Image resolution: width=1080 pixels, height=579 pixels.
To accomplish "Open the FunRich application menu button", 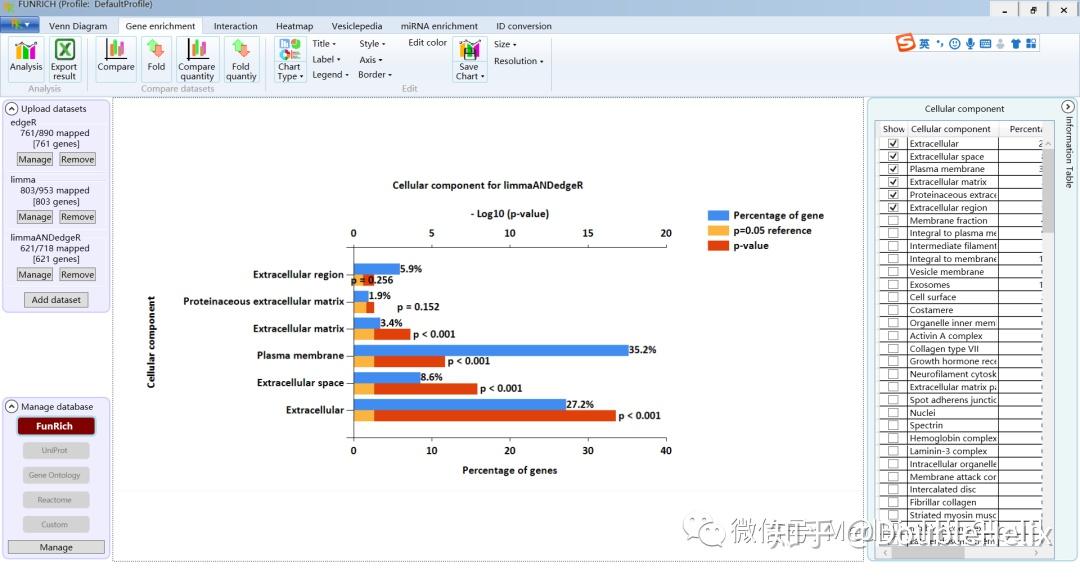I will (19, 25).
